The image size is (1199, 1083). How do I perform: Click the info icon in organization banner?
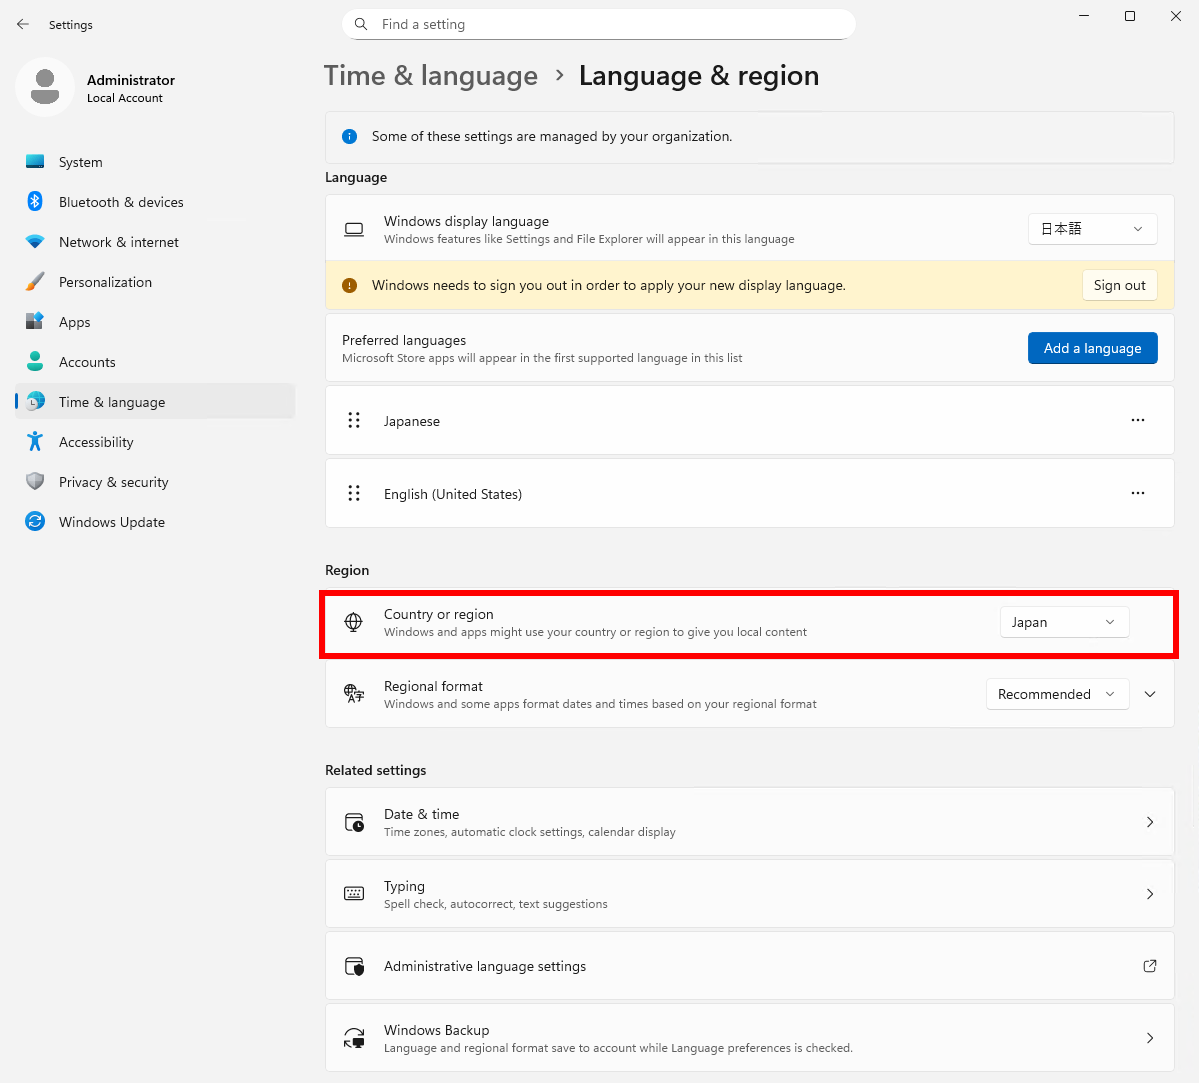[x=349, y=136]
